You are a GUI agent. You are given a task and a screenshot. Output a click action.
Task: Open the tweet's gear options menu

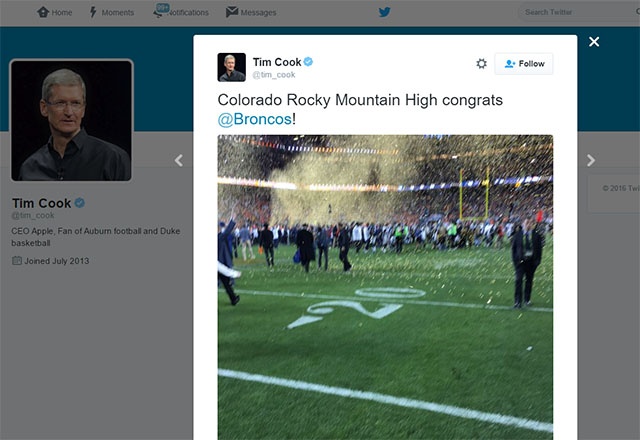point(481,63)
